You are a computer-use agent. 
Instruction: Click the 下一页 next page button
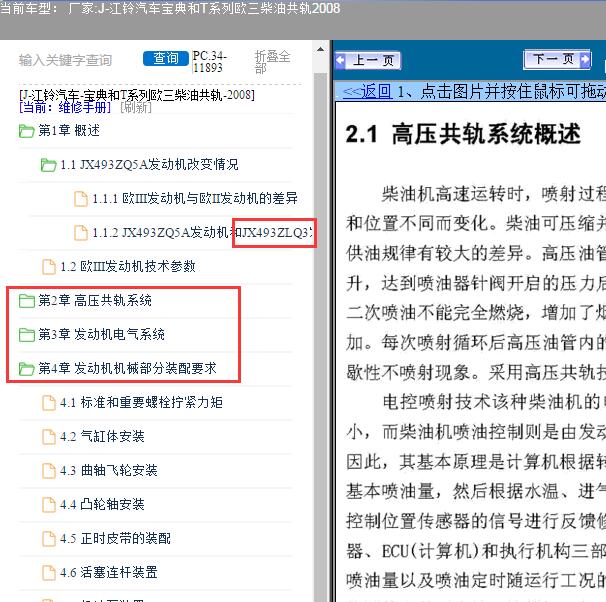557,59
